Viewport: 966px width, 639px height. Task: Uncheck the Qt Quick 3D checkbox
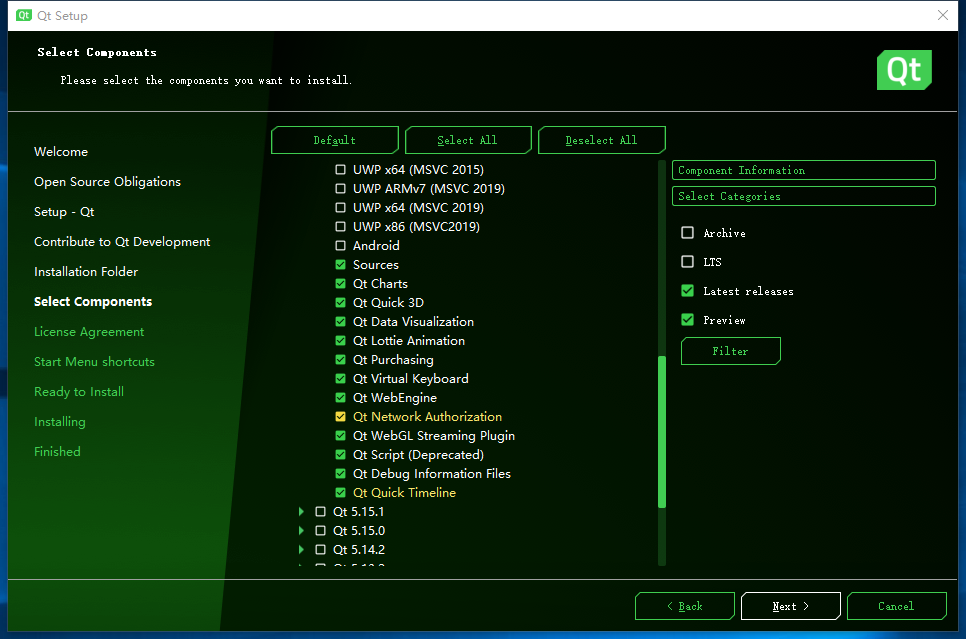click(340, 303)
